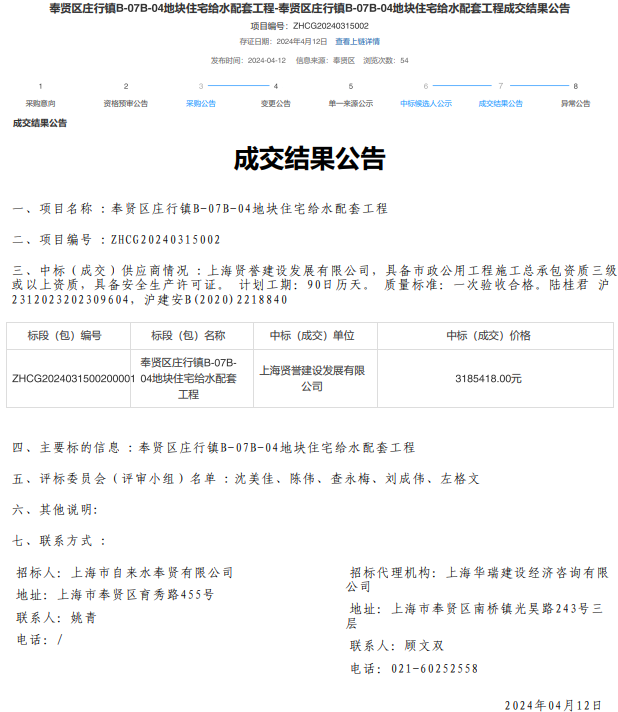Select the 变更公告 step

(276, 103)
